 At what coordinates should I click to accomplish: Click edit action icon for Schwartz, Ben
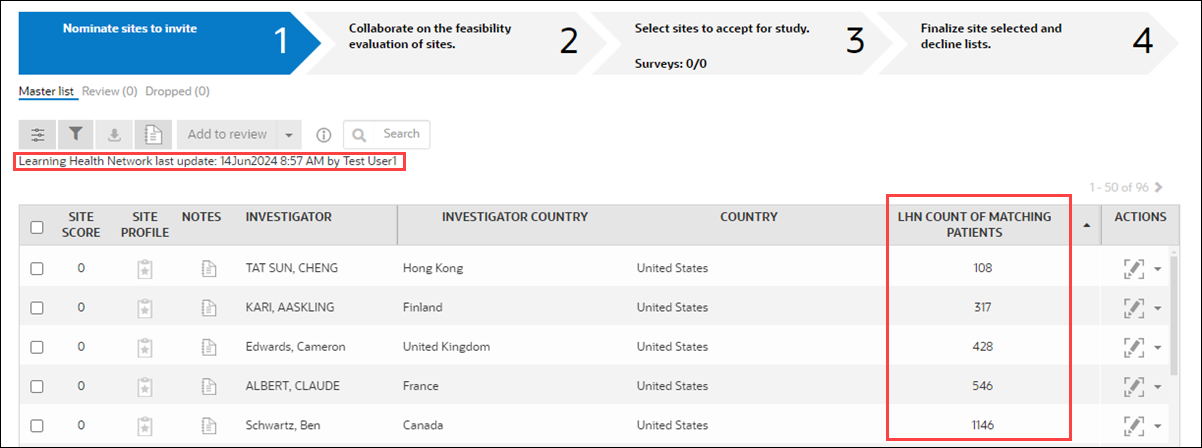tap(1134, 425)
